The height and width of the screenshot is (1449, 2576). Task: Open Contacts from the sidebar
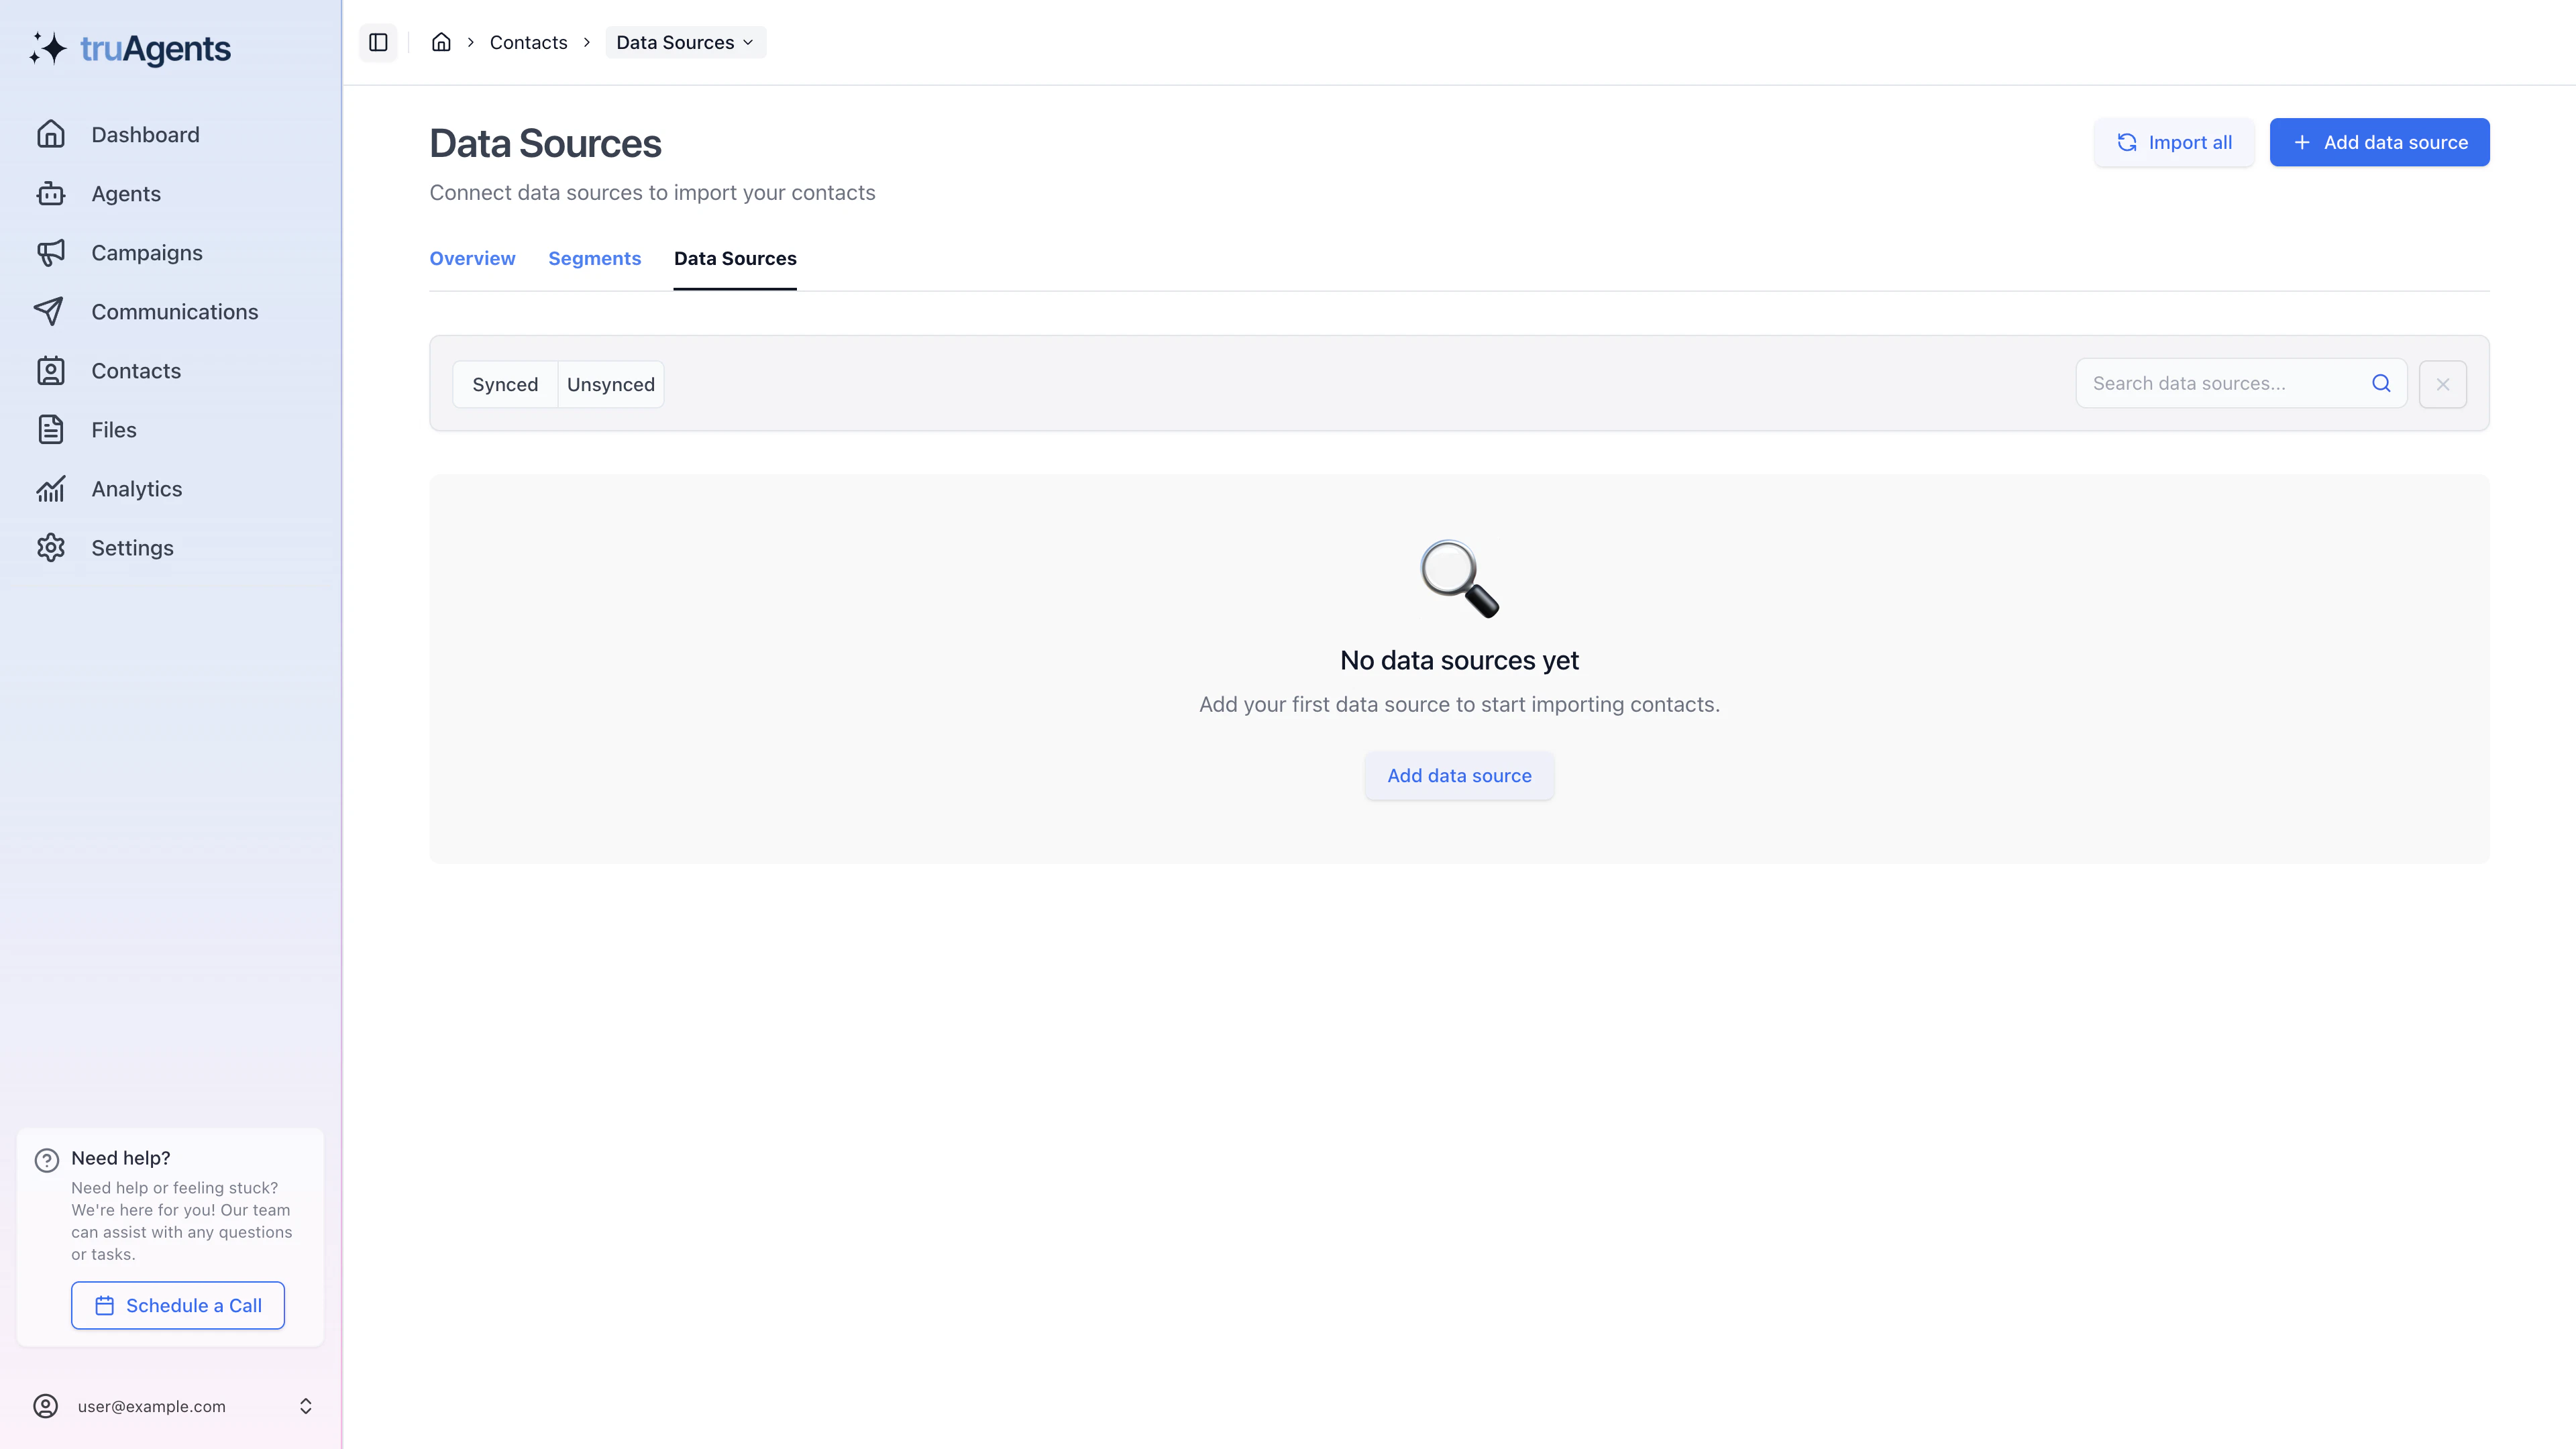point(136,370)
